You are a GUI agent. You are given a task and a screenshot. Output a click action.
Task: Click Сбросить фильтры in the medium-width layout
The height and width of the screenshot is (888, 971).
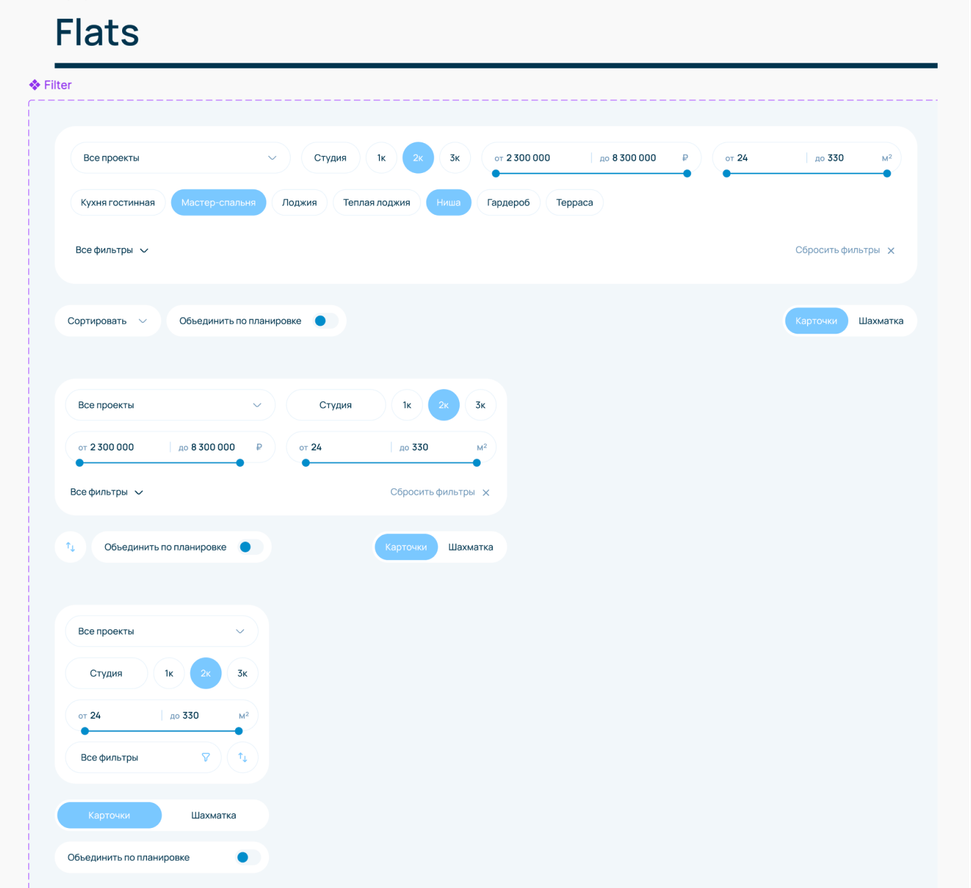click(x=440, y=492)
